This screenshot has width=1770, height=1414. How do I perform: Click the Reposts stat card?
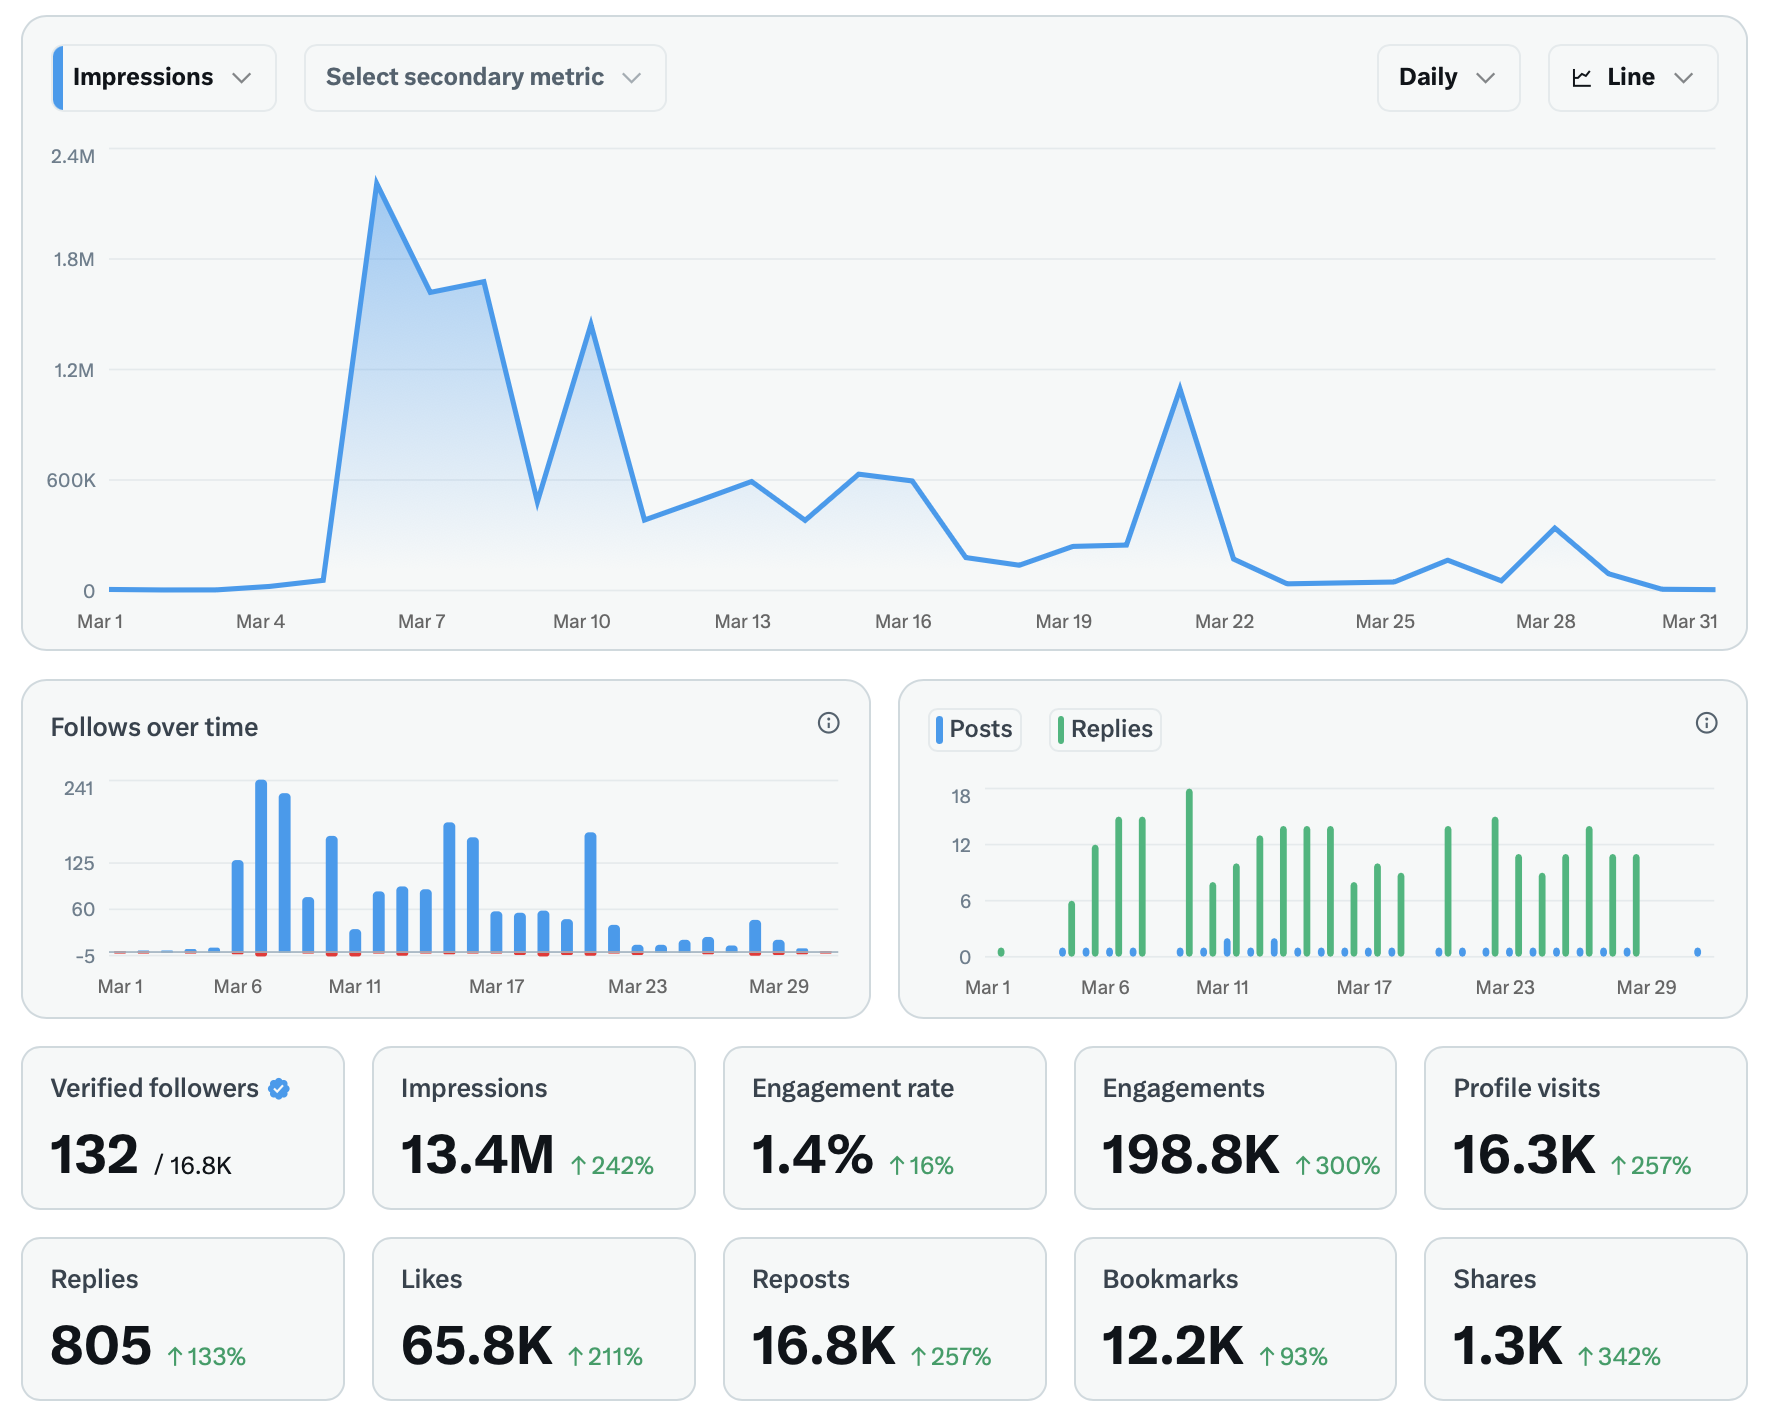[884, 1318]
